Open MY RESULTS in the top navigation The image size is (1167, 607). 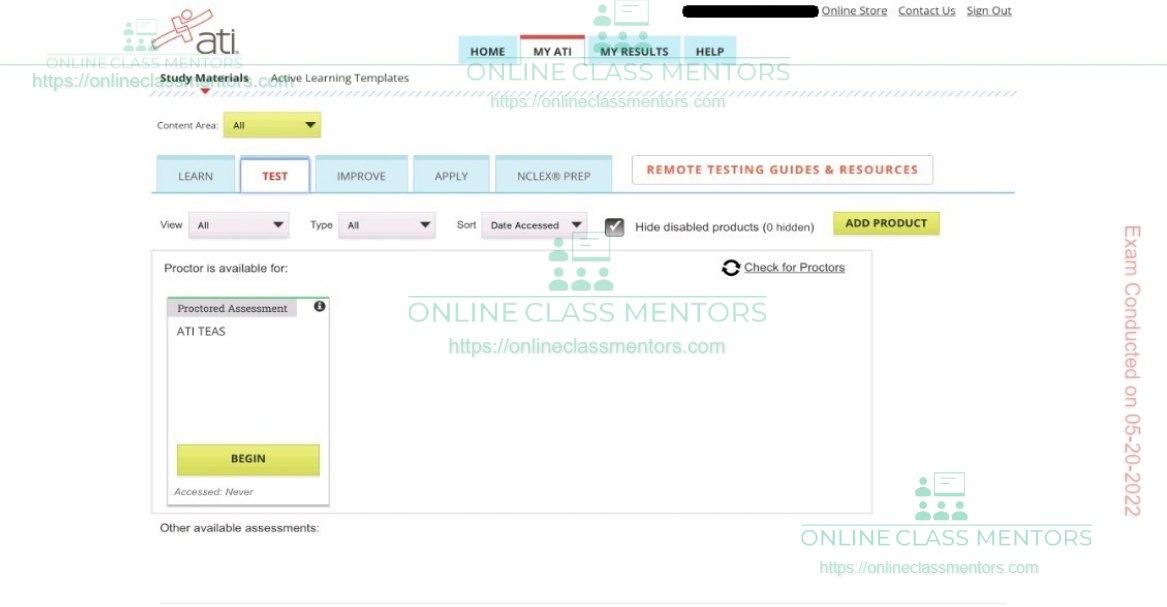click(634, 52)
